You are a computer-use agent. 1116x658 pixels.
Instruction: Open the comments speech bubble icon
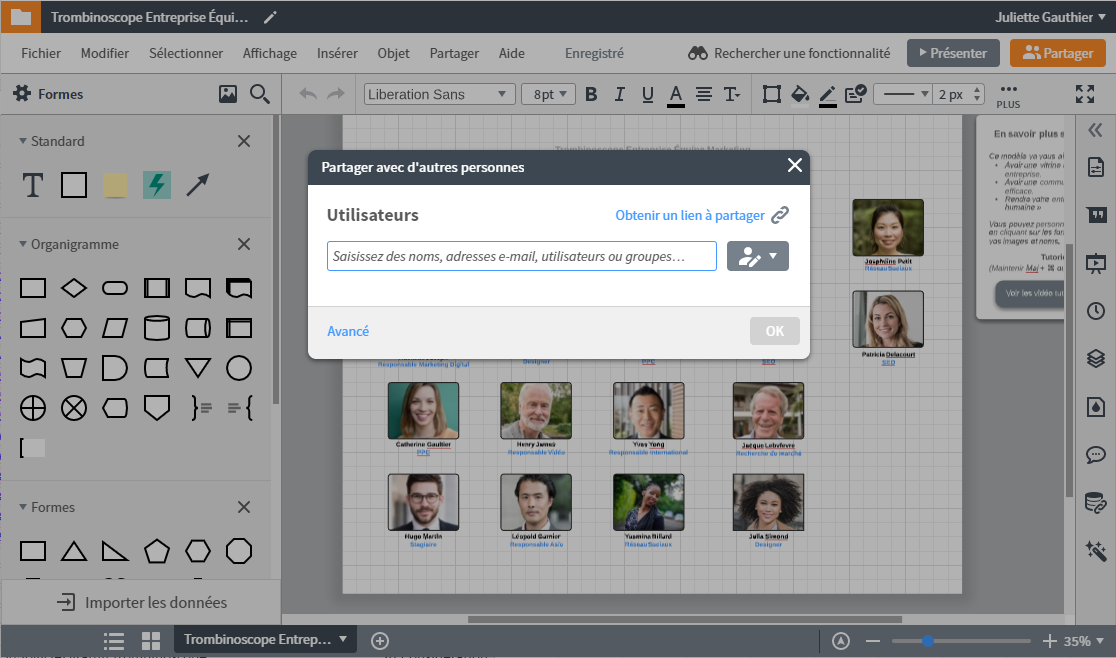(x=1096, y=455)
